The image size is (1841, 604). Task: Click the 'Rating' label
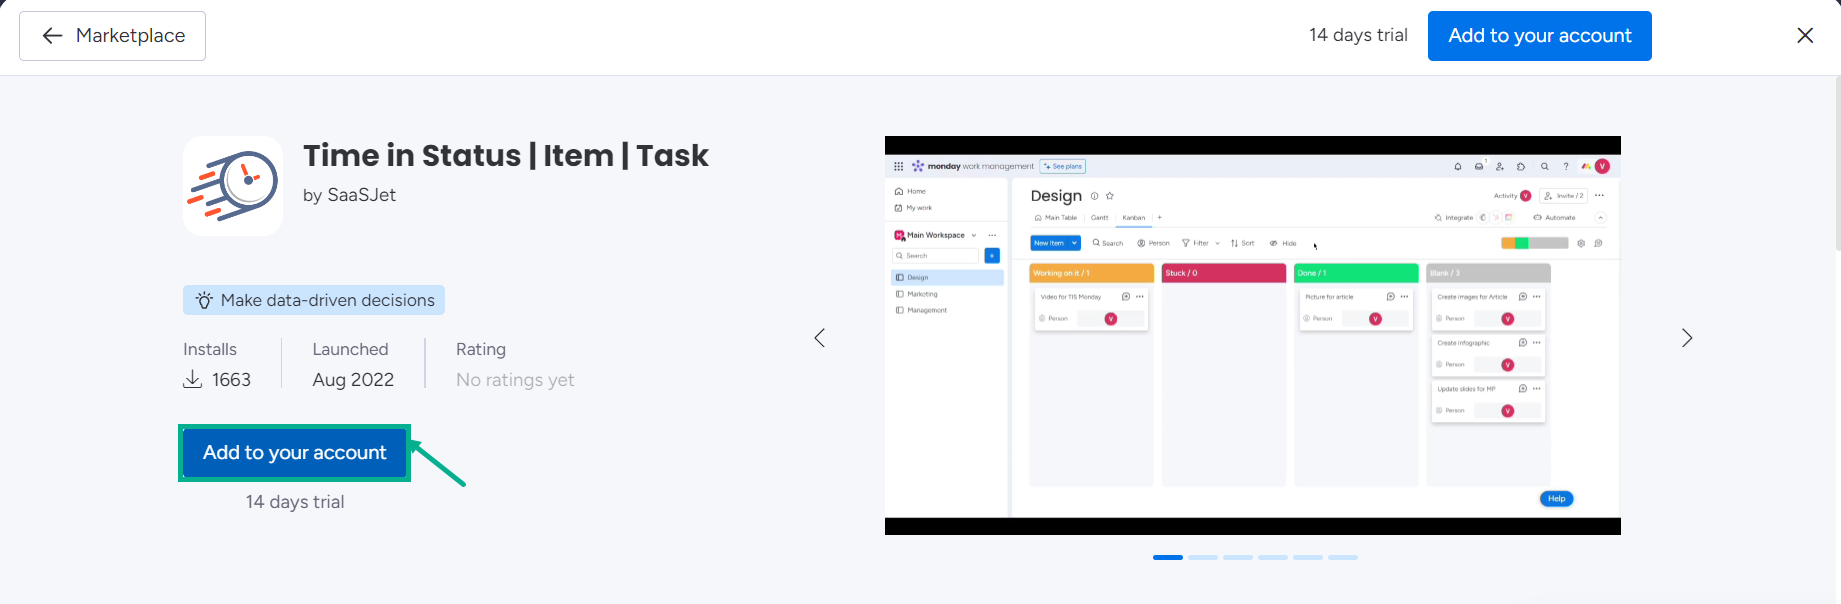click(x=481, y=349)
